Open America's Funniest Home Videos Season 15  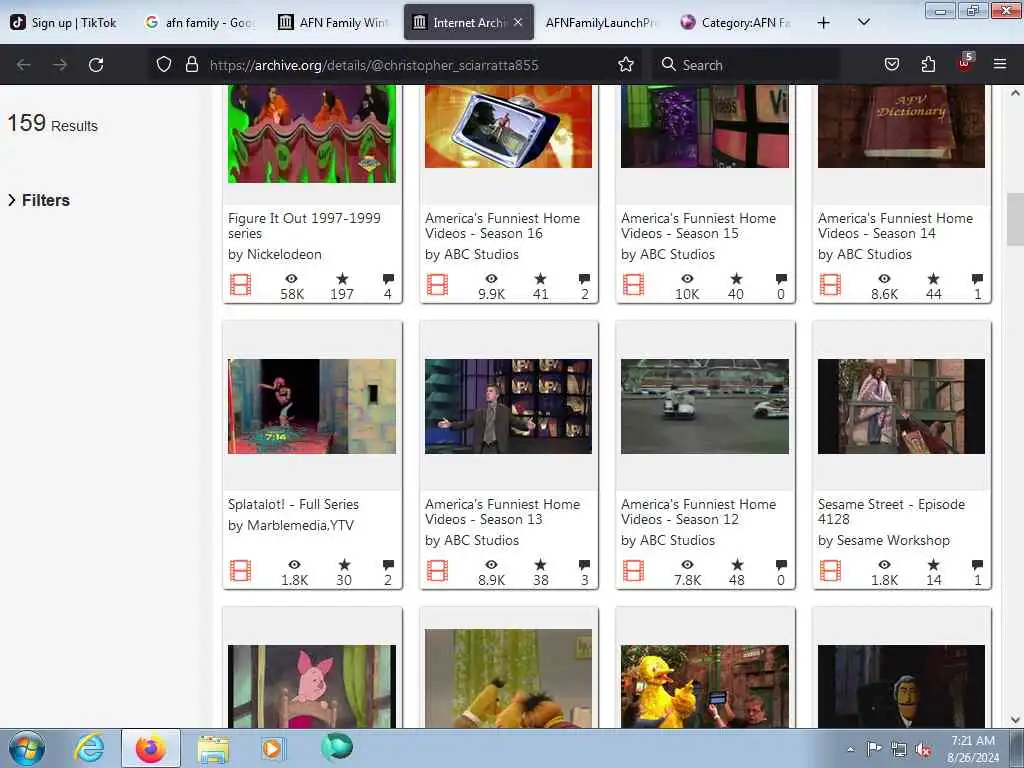point(698,225)
